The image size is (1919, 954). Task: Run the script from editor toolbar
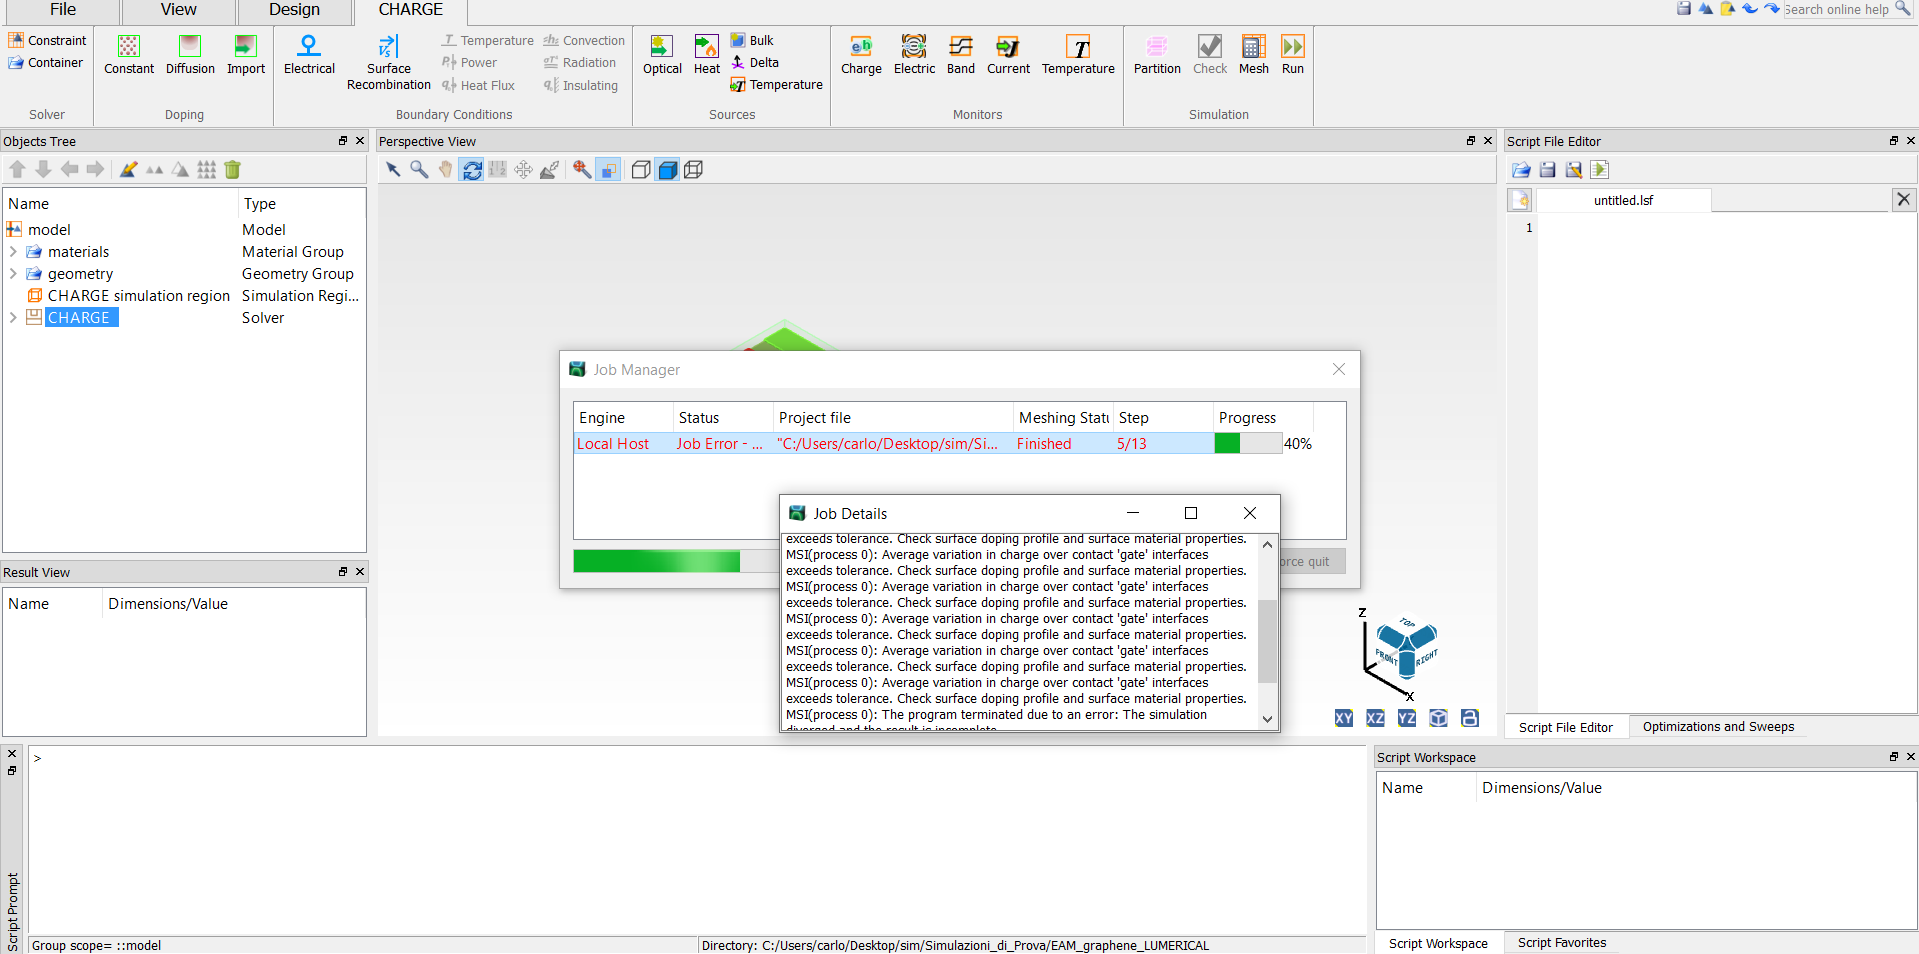coord(1600,170)
